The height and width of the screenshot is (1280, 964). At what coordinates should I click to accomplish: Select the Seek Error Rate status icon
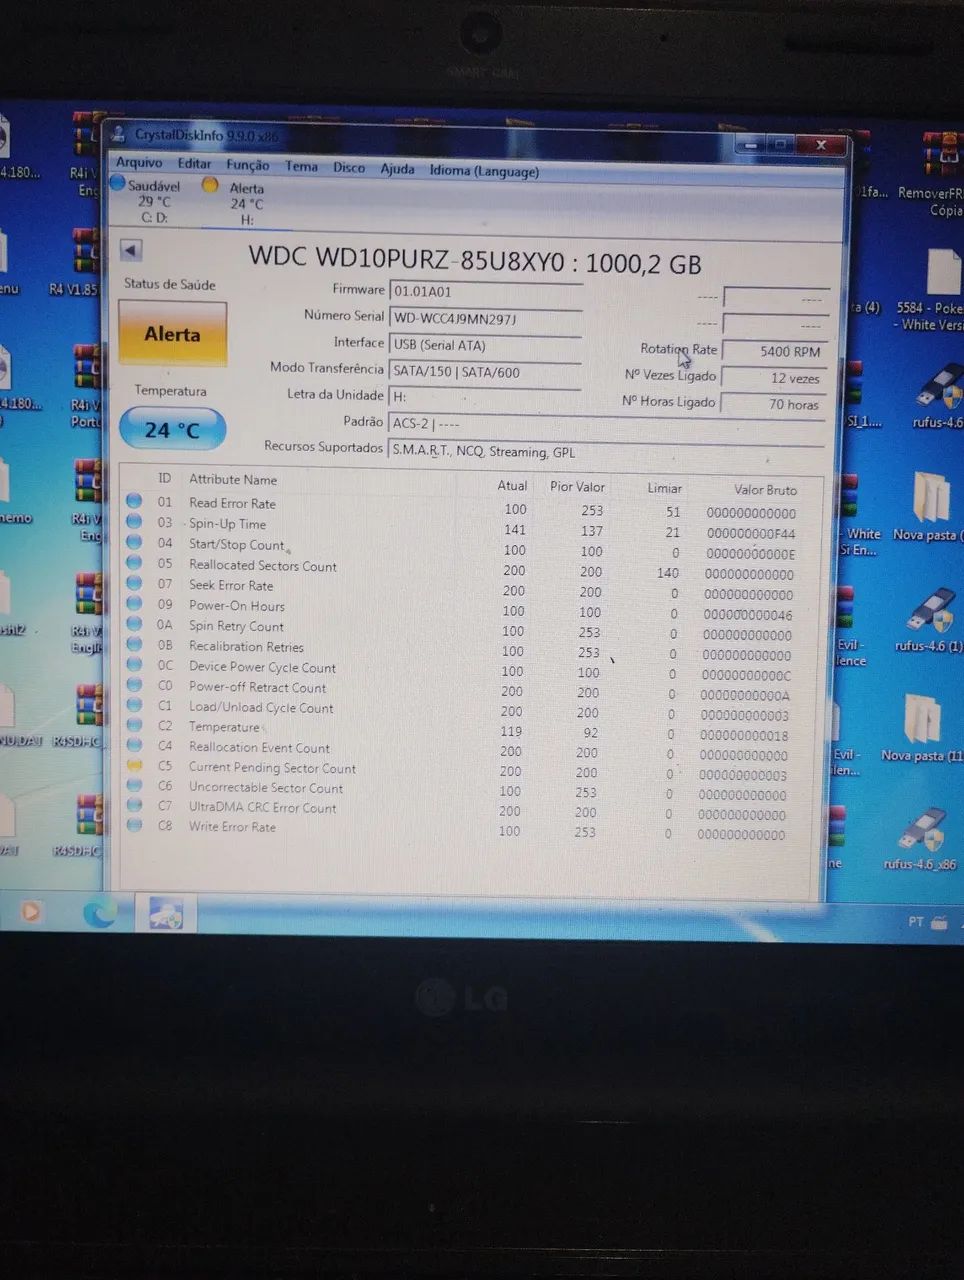pos(134,584)
